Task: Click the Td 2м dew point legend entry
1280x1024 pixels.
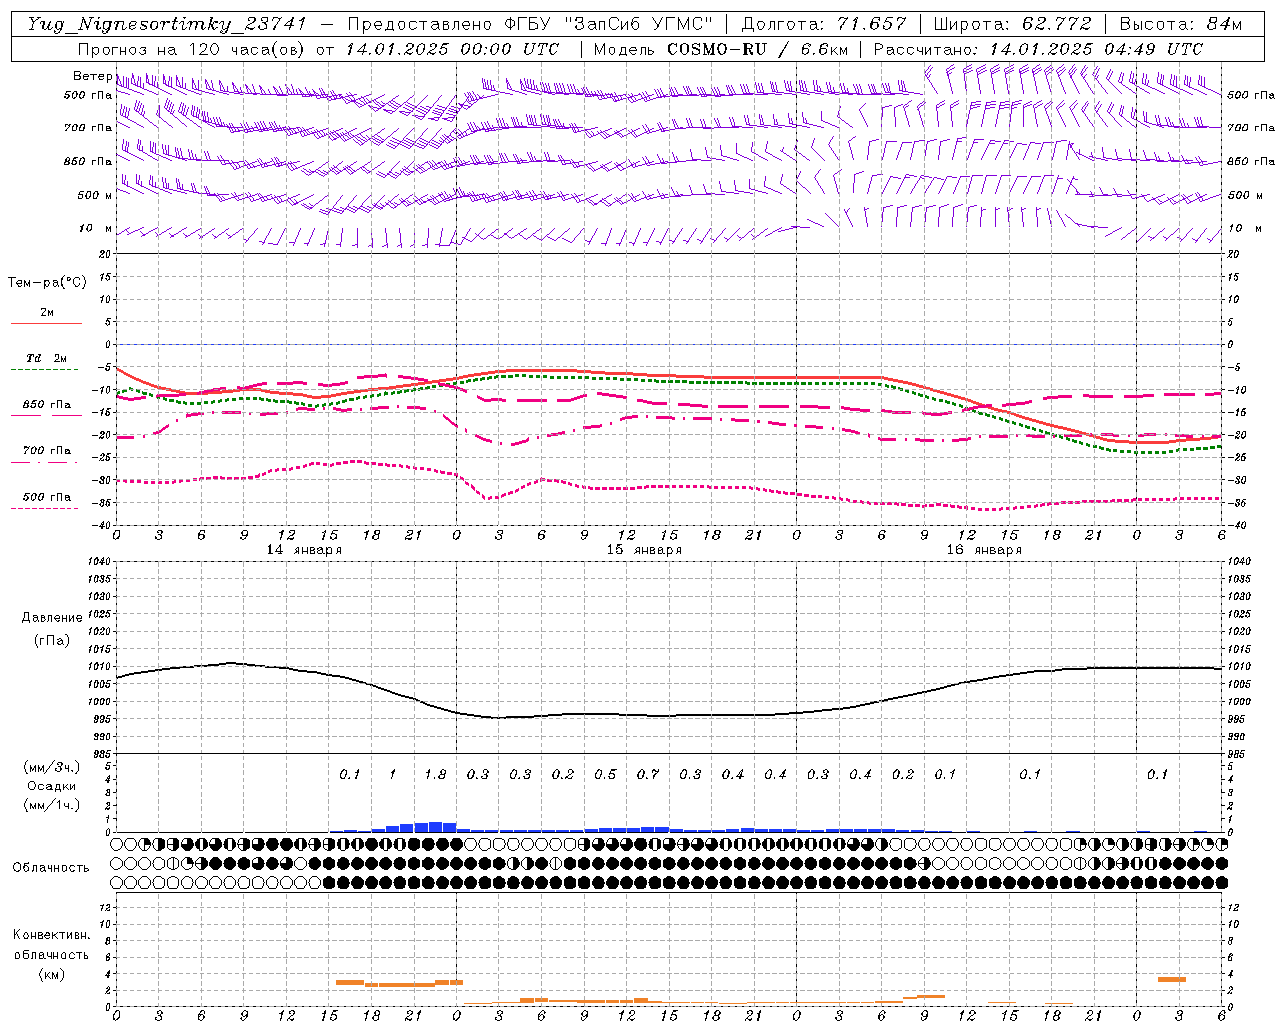Action: 46,358
